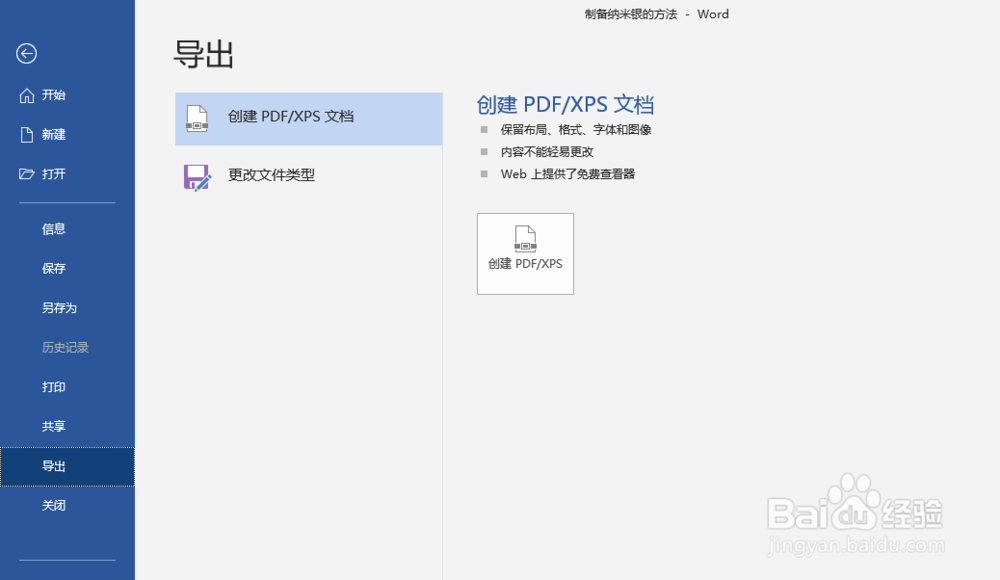The image size is (1000, 580).
Task: Click the purple floppy disk icon for 更改文件类型
Action: pyautogui.click(x=196, y=176)
